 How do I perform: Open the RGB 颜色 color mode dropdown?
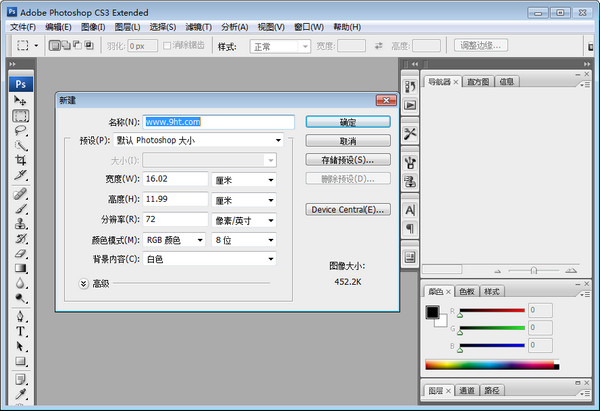[x=174, y=240]
